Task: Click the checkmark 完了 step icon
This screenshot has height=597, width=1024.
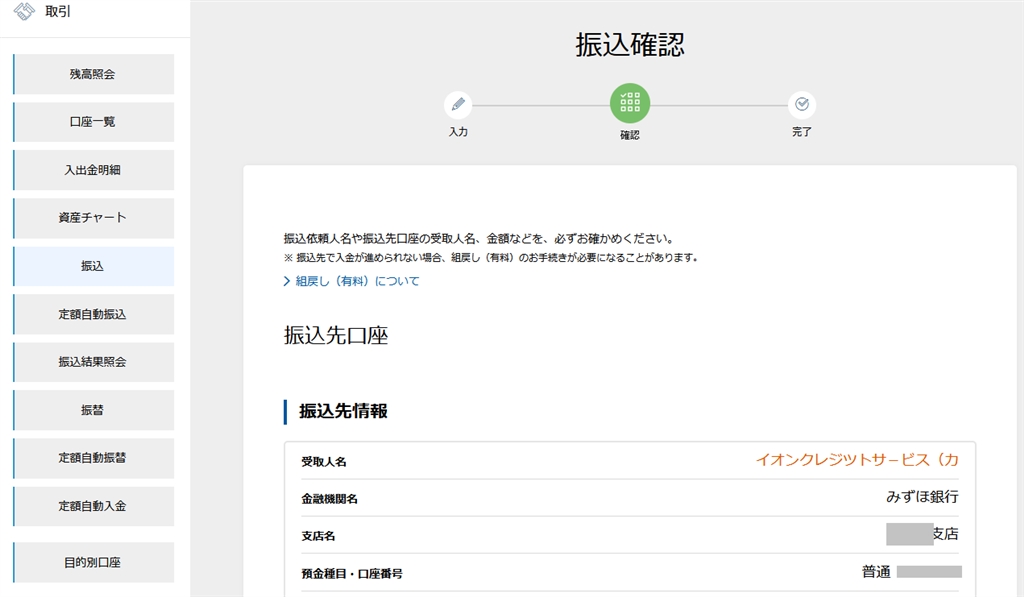Action: click(801, 104)
